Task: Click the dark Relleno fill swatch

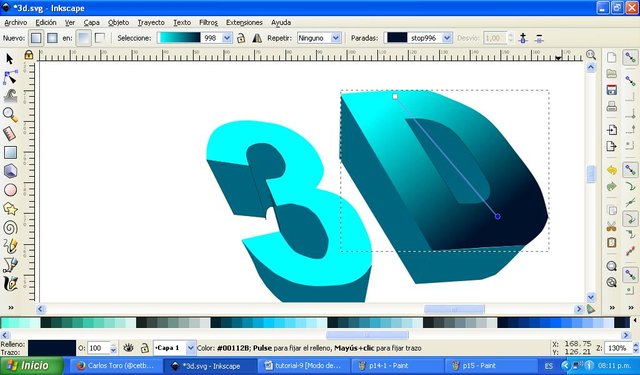Action: [x=52, y=348]
